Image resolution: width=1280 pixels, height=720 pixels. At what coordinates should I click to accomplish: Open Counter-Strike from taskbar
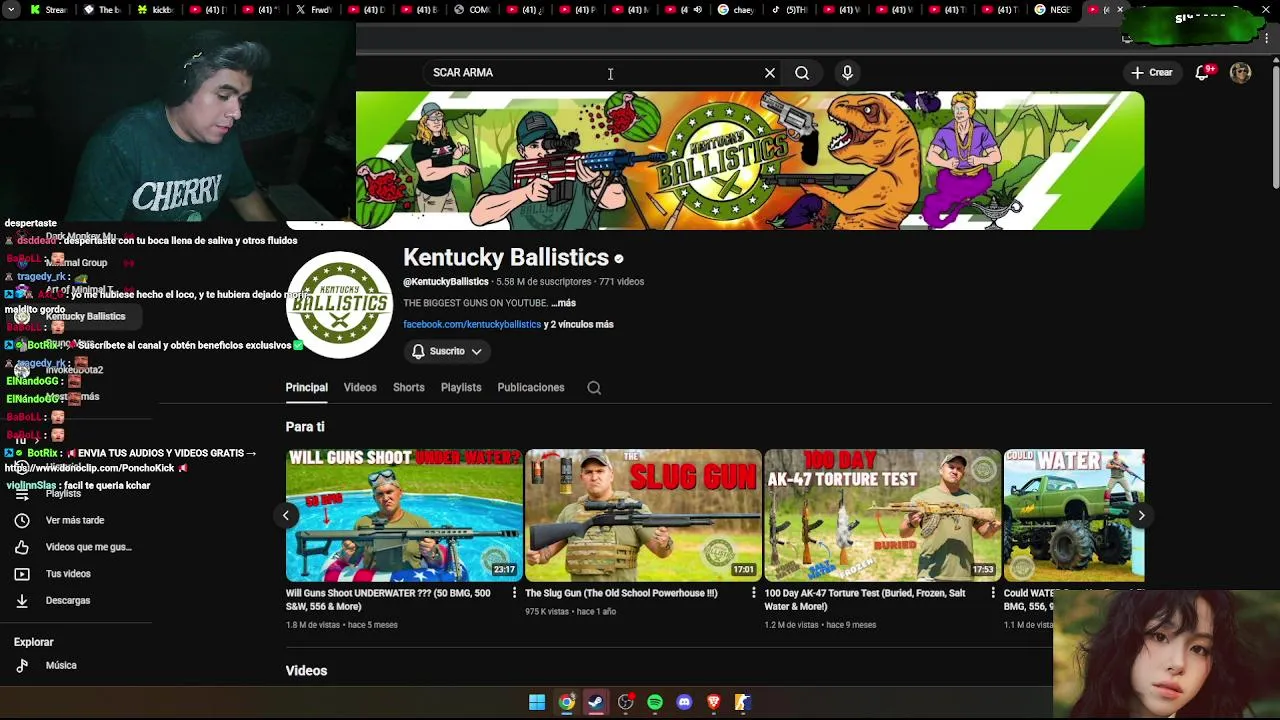coord(743,703)
